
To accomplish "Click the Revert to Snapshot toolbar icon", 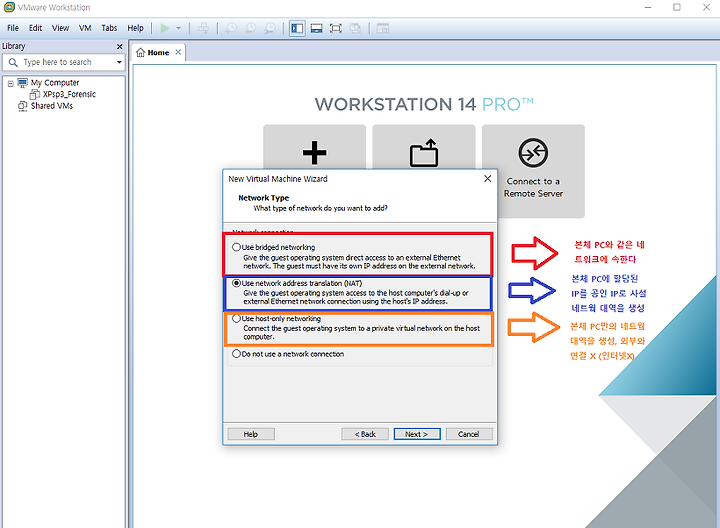I will coord(251,28).
